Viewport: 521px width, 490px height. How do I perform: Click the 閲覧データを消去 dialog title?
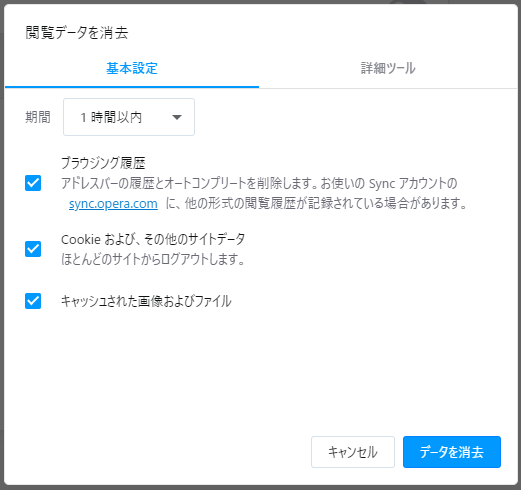coord(77,33)
